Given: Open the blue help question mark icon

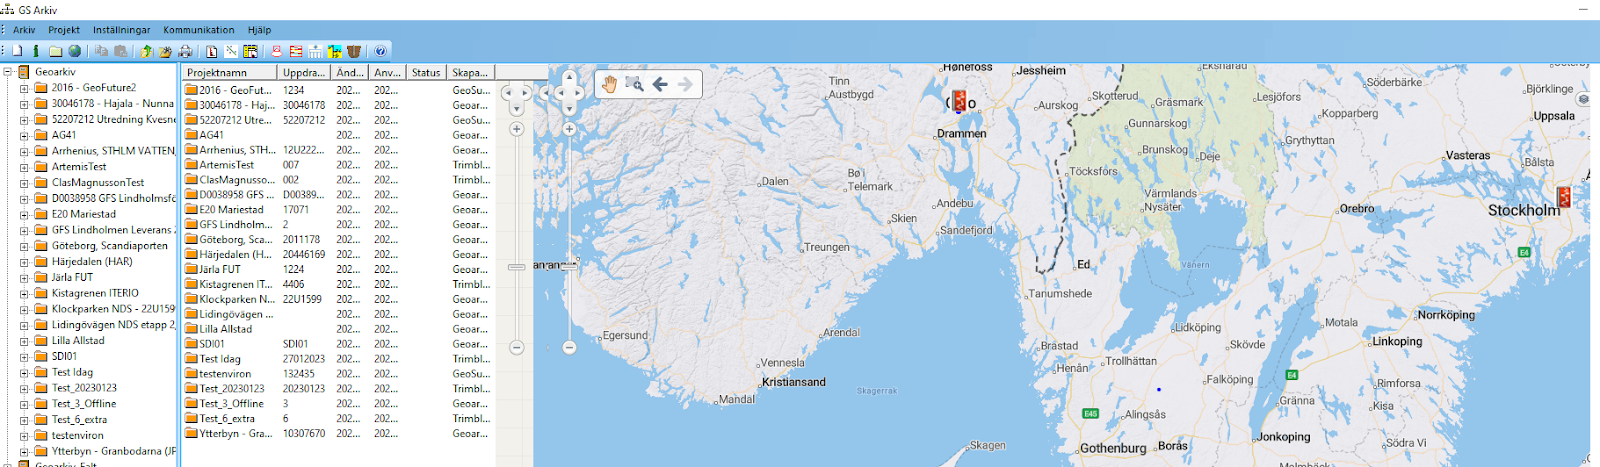Looking at the screenshot, I should (380, 51).
